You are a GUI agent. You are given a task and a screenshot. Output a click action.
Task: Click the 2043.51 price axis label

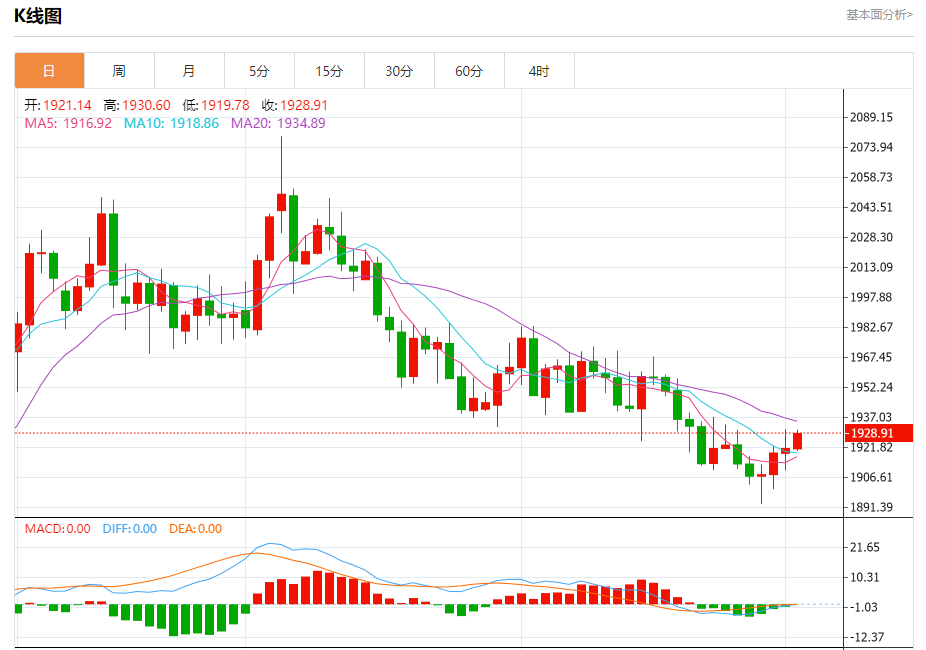click(871, 207)
